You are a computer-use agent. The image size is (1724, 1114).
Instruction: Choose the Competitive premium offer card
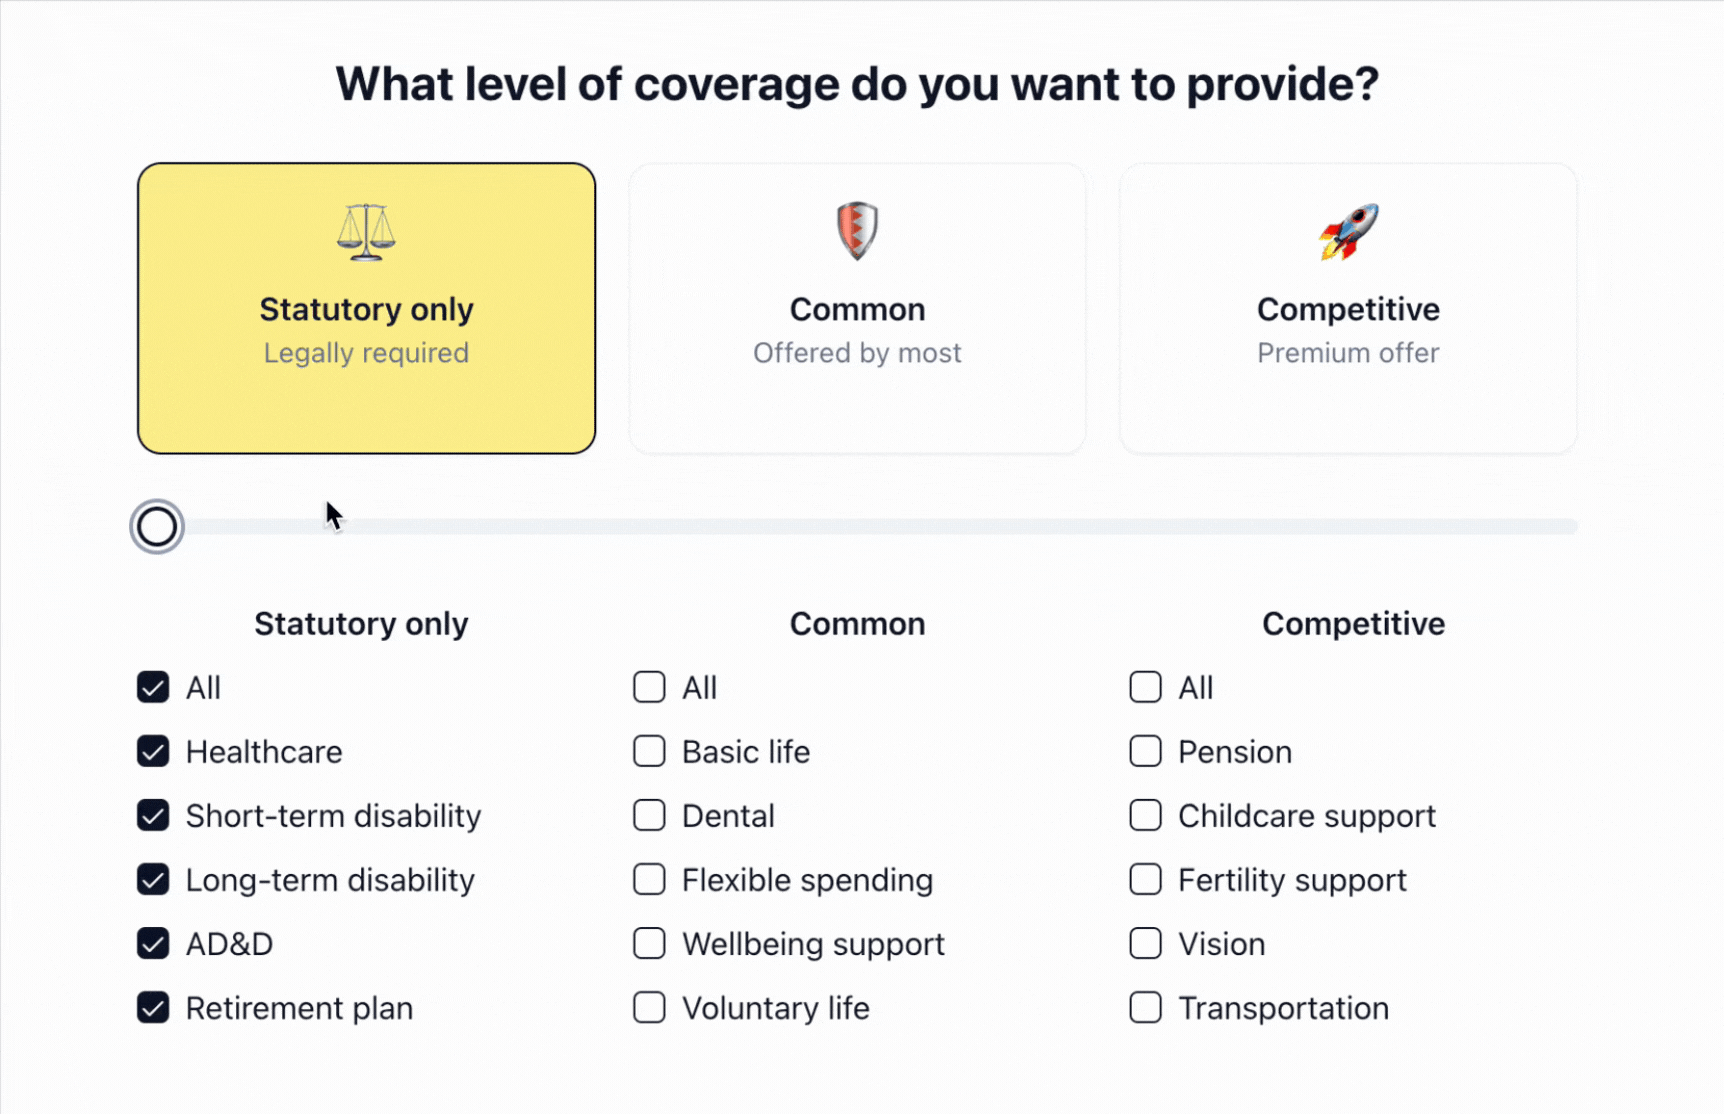tap(1348, 308)
